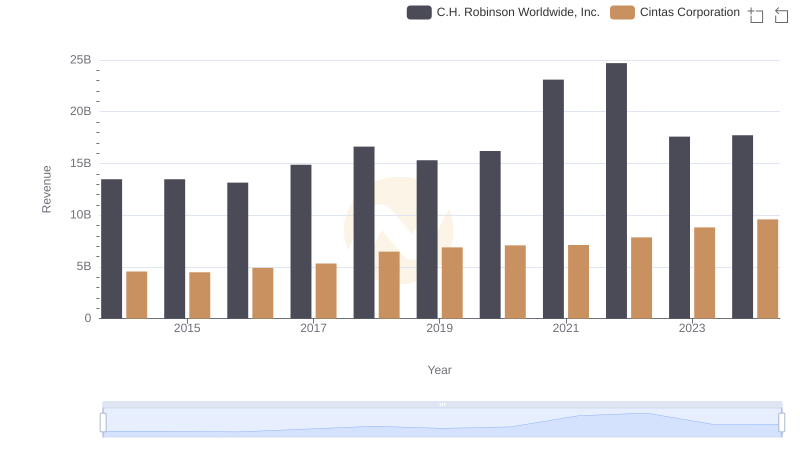Click the 20B y-axis label
This screenshot has height=461, width=800.
coord(81,111)
